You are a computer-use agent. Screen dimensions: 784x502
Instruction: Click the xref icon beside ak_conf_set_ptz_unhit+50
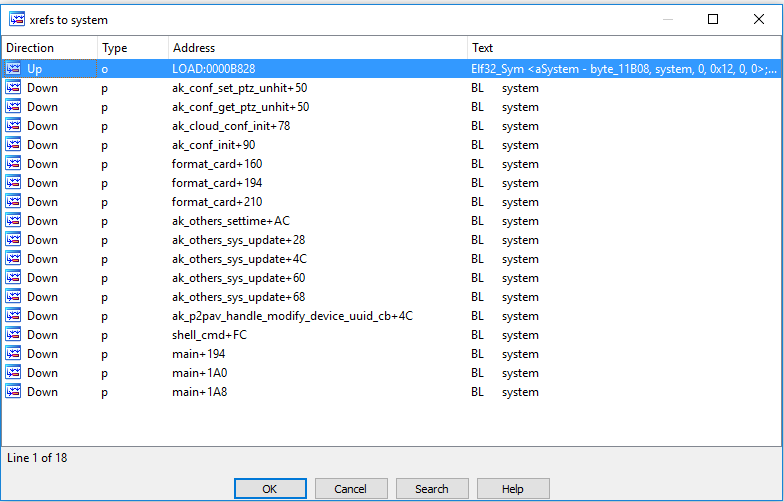pos(14,88)
